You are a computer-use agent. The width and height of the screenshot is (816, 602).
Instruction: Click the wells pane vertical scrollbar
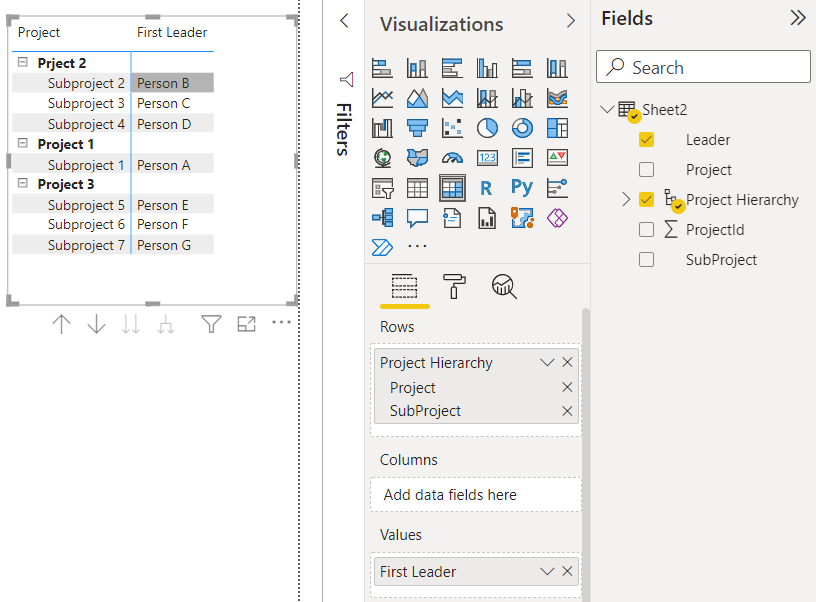585,455
